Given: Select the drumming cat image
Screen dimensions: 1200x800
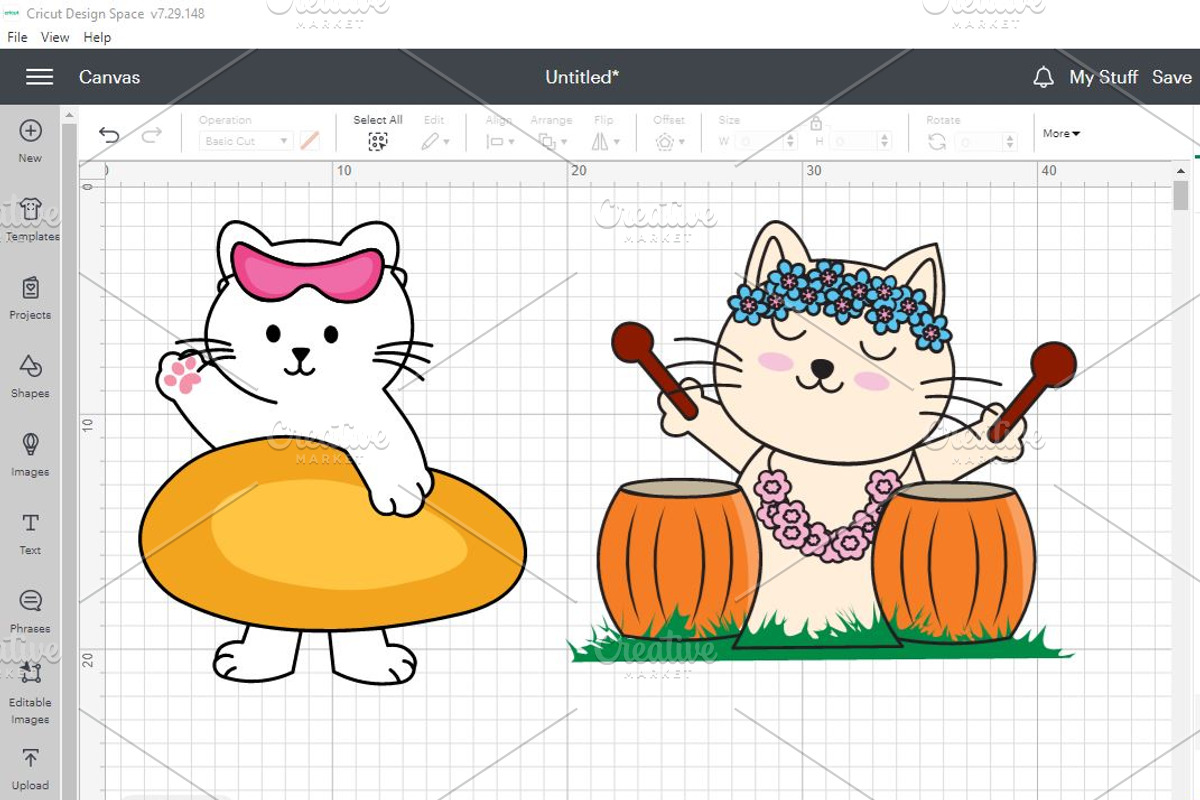Looking at the screenshot, I should [x=821, y=441].
